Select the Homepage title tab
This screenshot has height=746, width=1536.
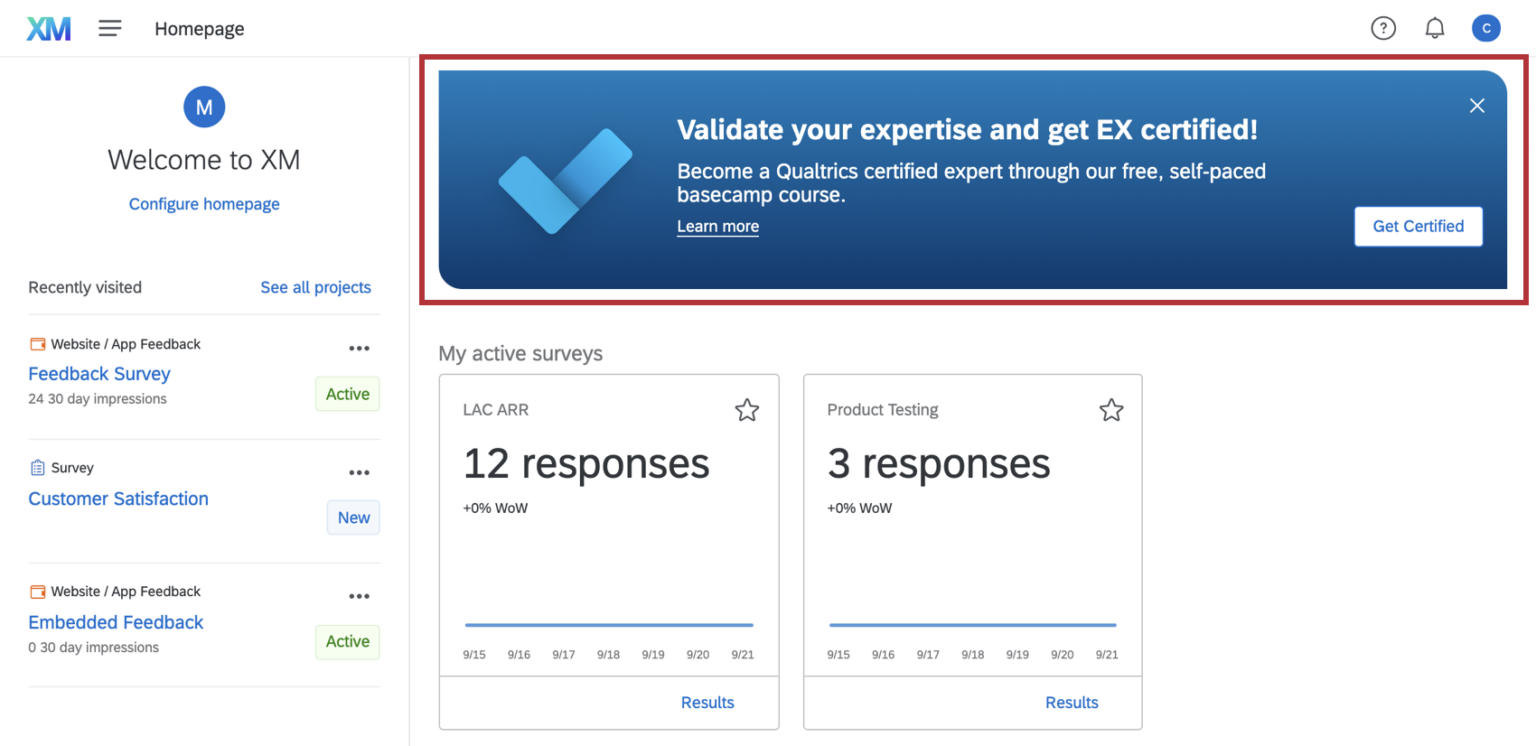pos(199,28)
